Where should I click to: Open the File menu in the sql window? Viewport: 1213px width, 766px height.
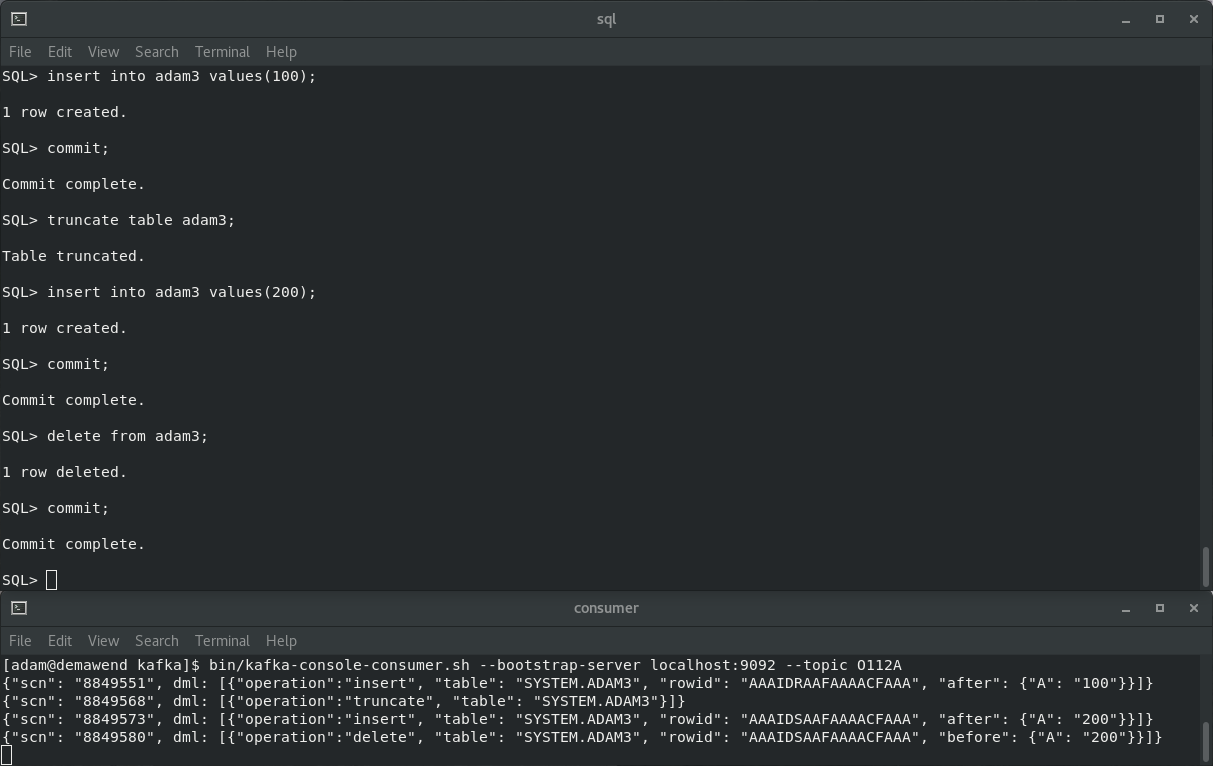click(19, 51)
